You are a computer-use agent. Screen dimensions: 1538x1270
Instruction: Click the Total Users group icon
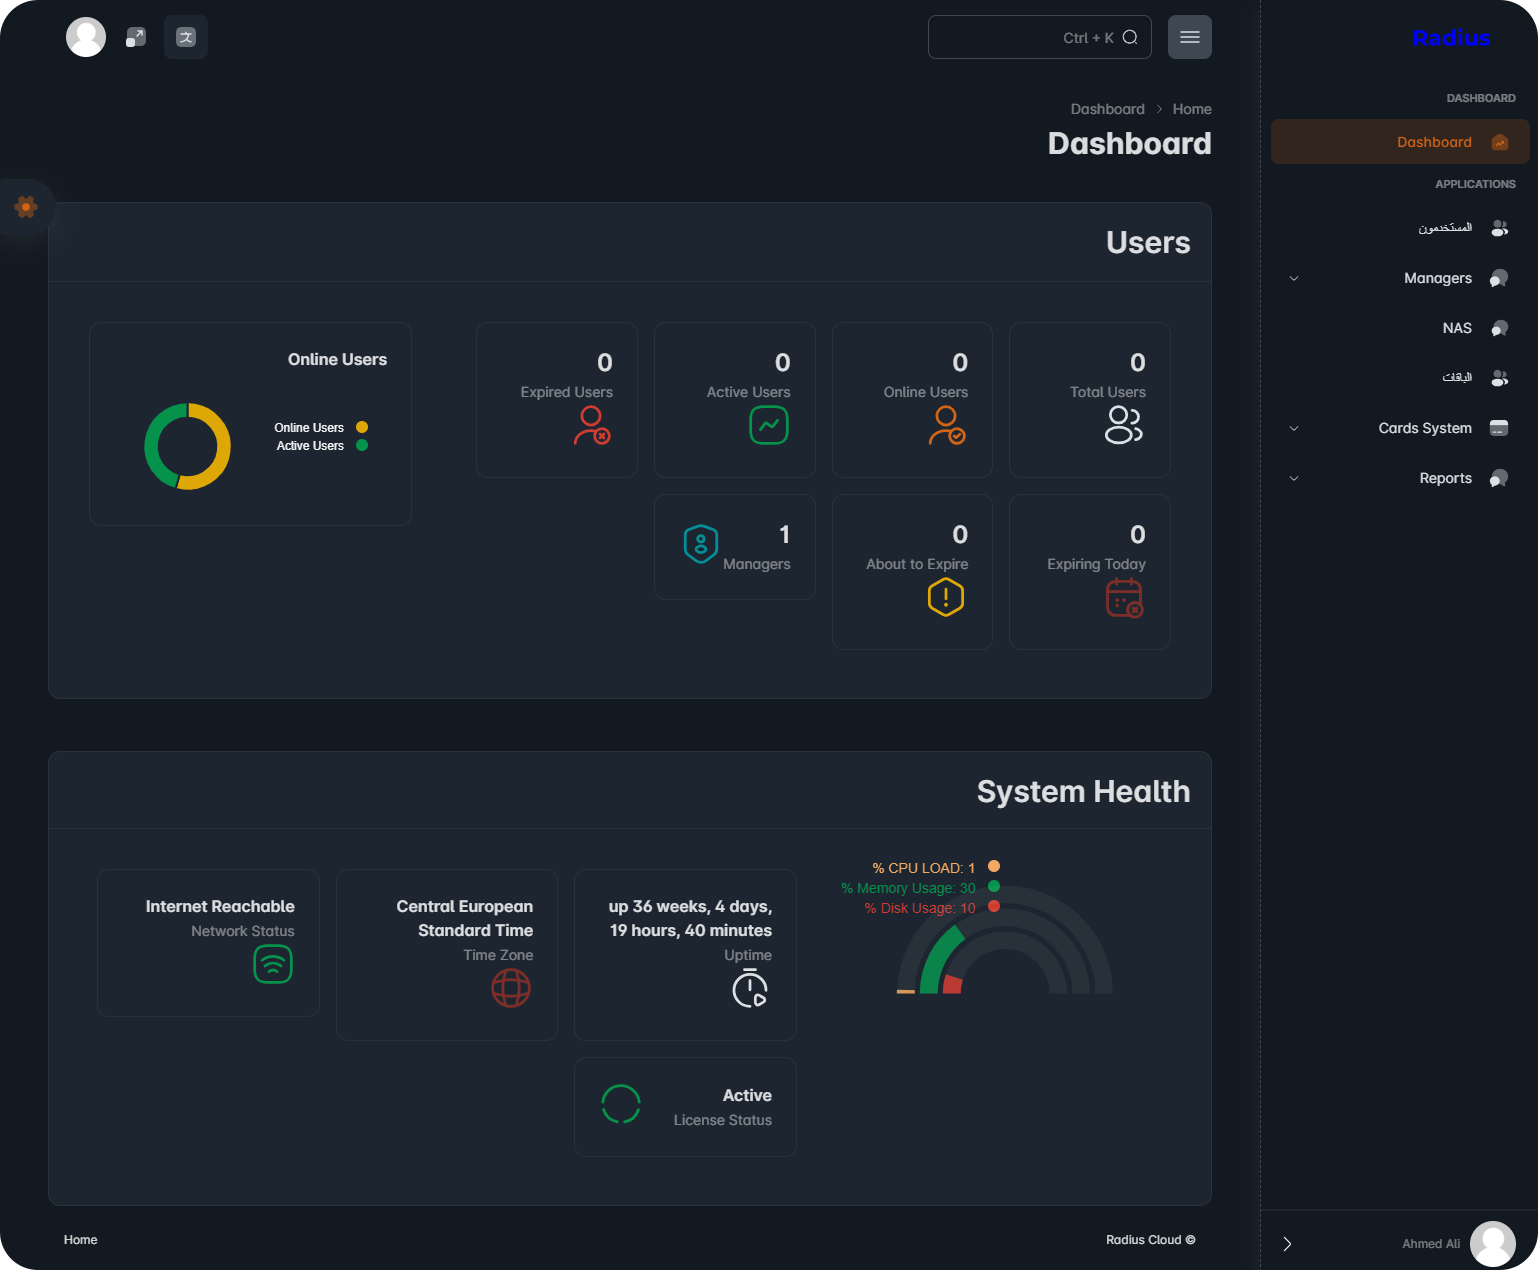click(1124, 425)
